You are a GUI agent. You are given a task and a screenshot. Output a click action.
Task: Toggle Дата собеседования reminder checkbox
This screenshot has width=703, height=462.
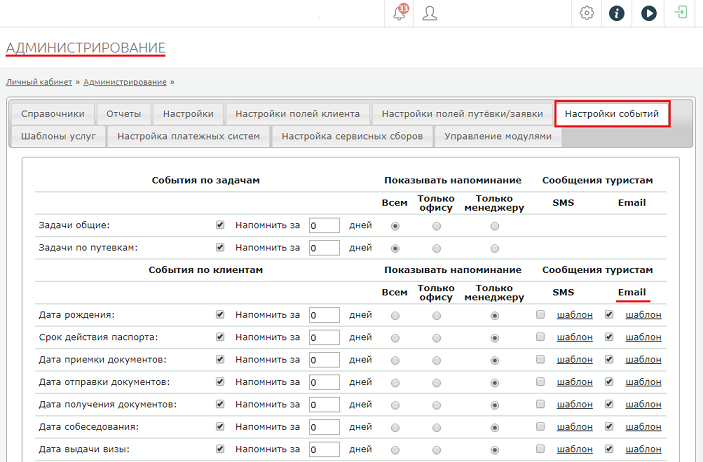pyautogui.click(x=220, y=427)
